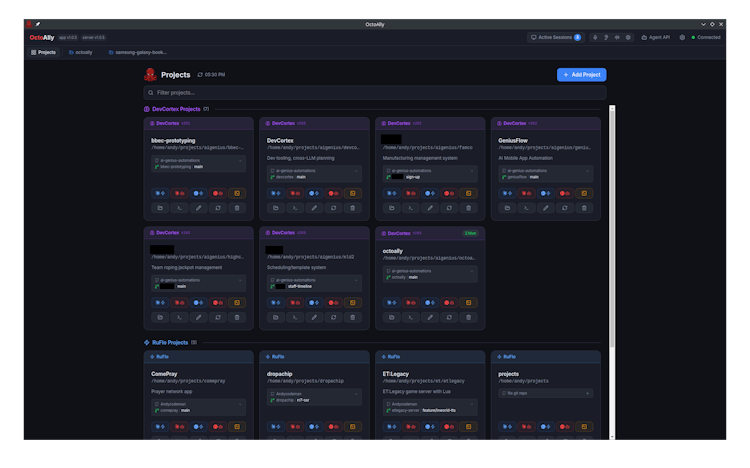Open the samsung-galaxy-book tab
Image resolution: width=750 pixels, height=468 pixels.
(138, 52)
